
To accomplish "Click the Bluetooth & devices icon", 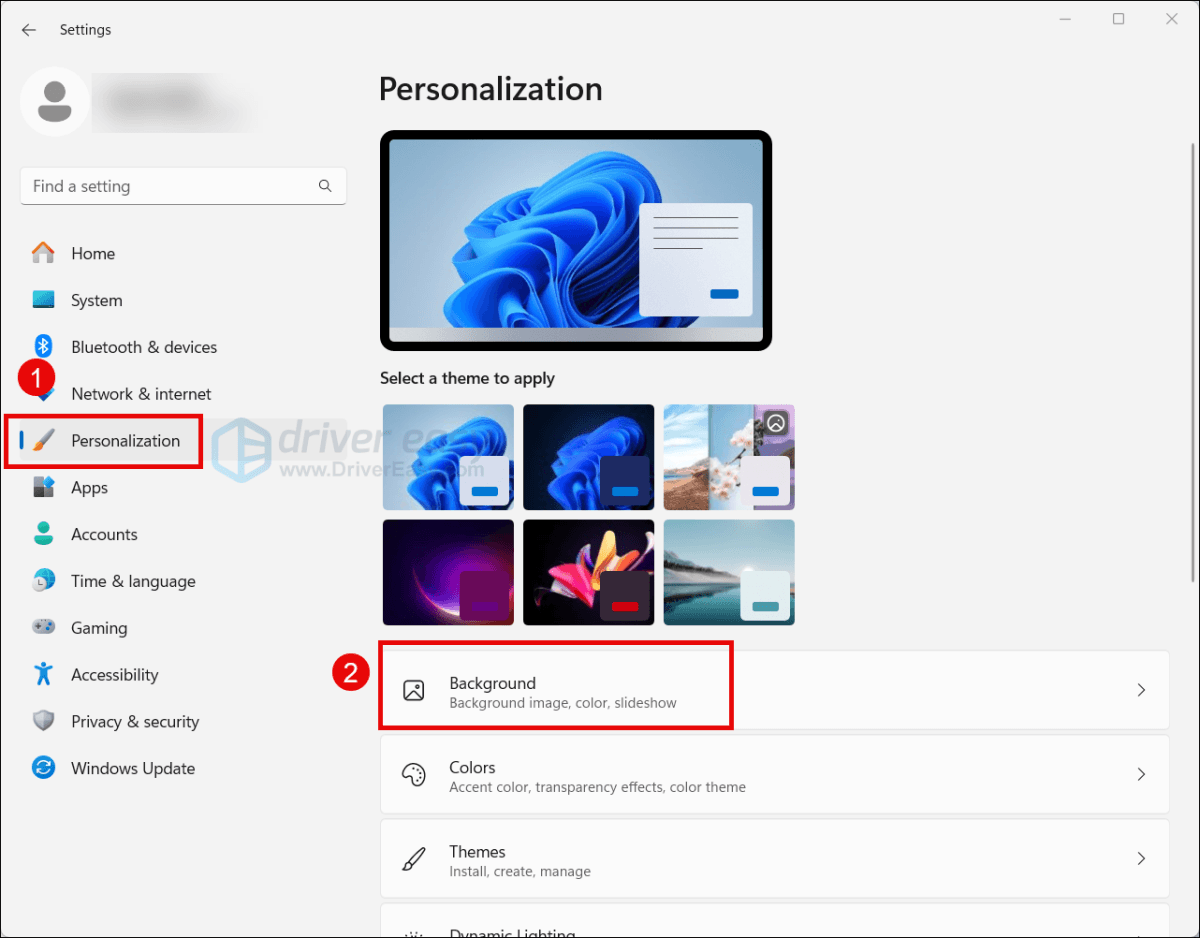I will click(x=43, y=347).
